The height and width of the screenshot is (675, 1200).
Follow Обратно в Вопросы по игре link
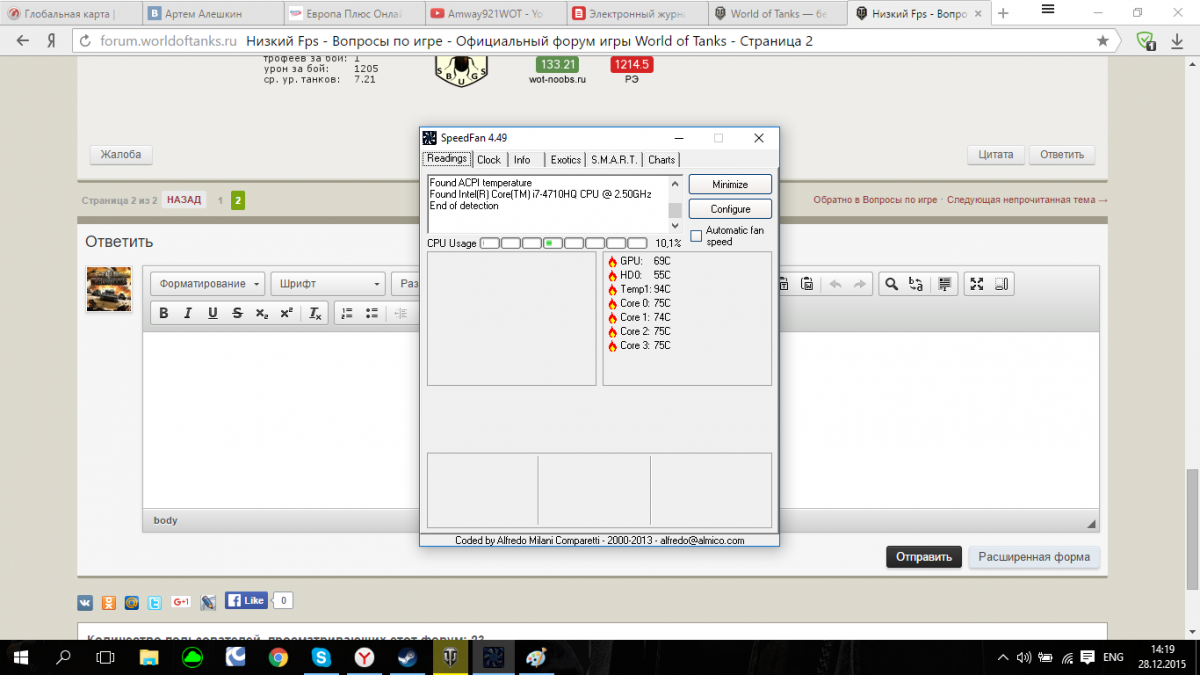pyautogui.click(x=876, y=200)
